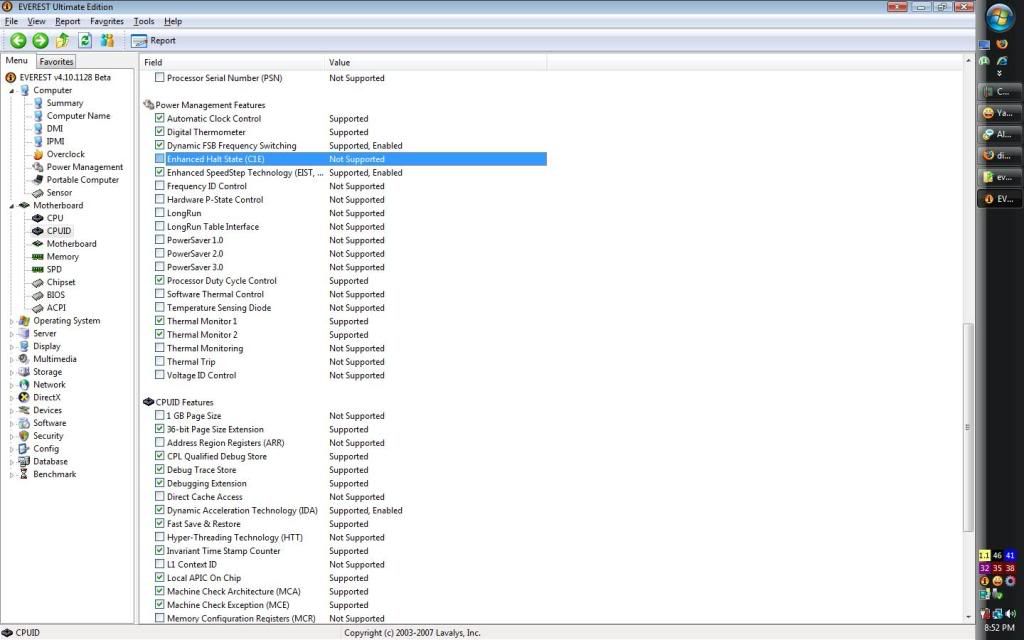This screenshot has width=1024, height=640.
Task: Open the Ya... taskbar button
Action: tap(999, 113)
